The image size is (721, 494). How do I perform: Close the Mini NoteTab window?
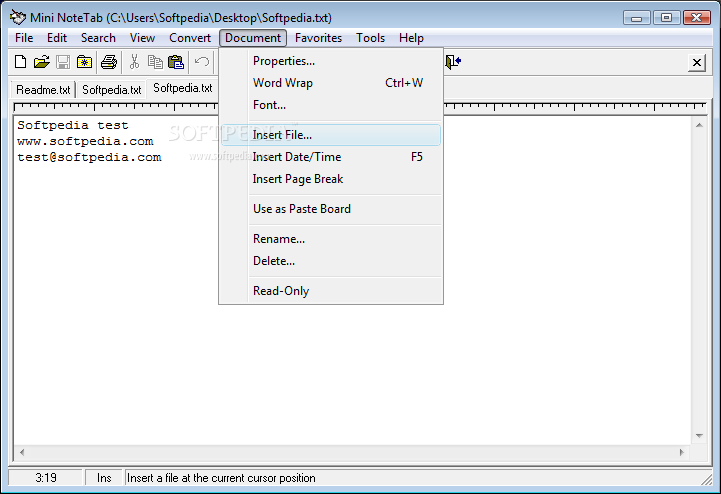click(x=696, y=18)
